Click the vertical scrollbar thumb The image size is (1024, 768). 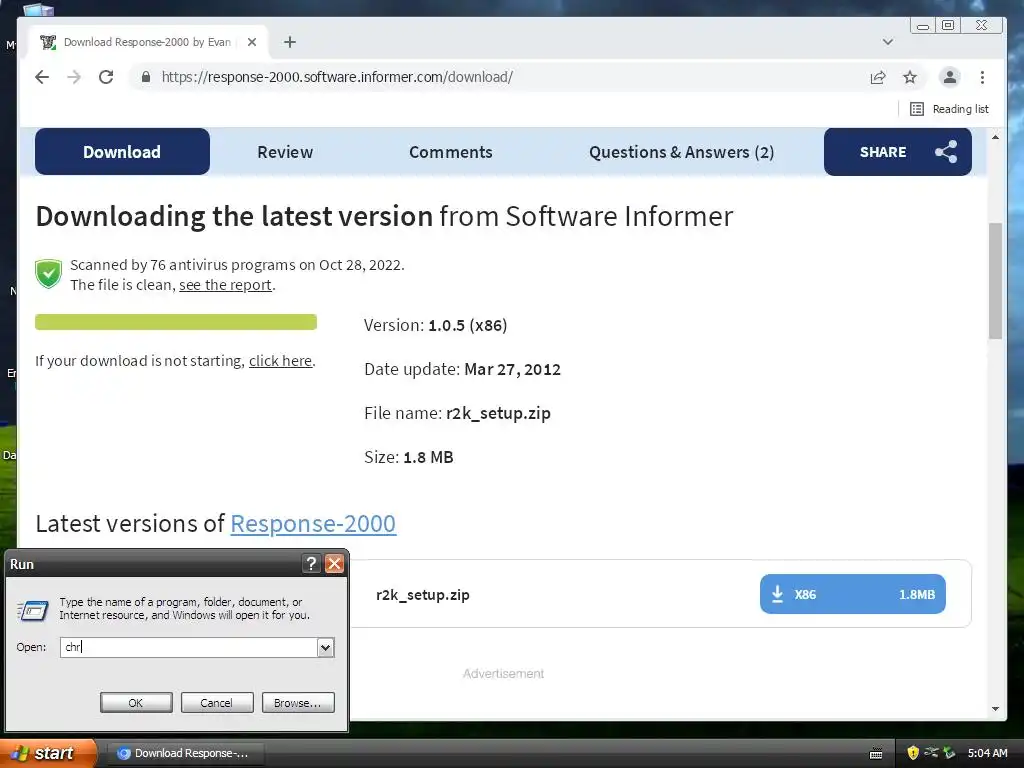coord(995,281)
